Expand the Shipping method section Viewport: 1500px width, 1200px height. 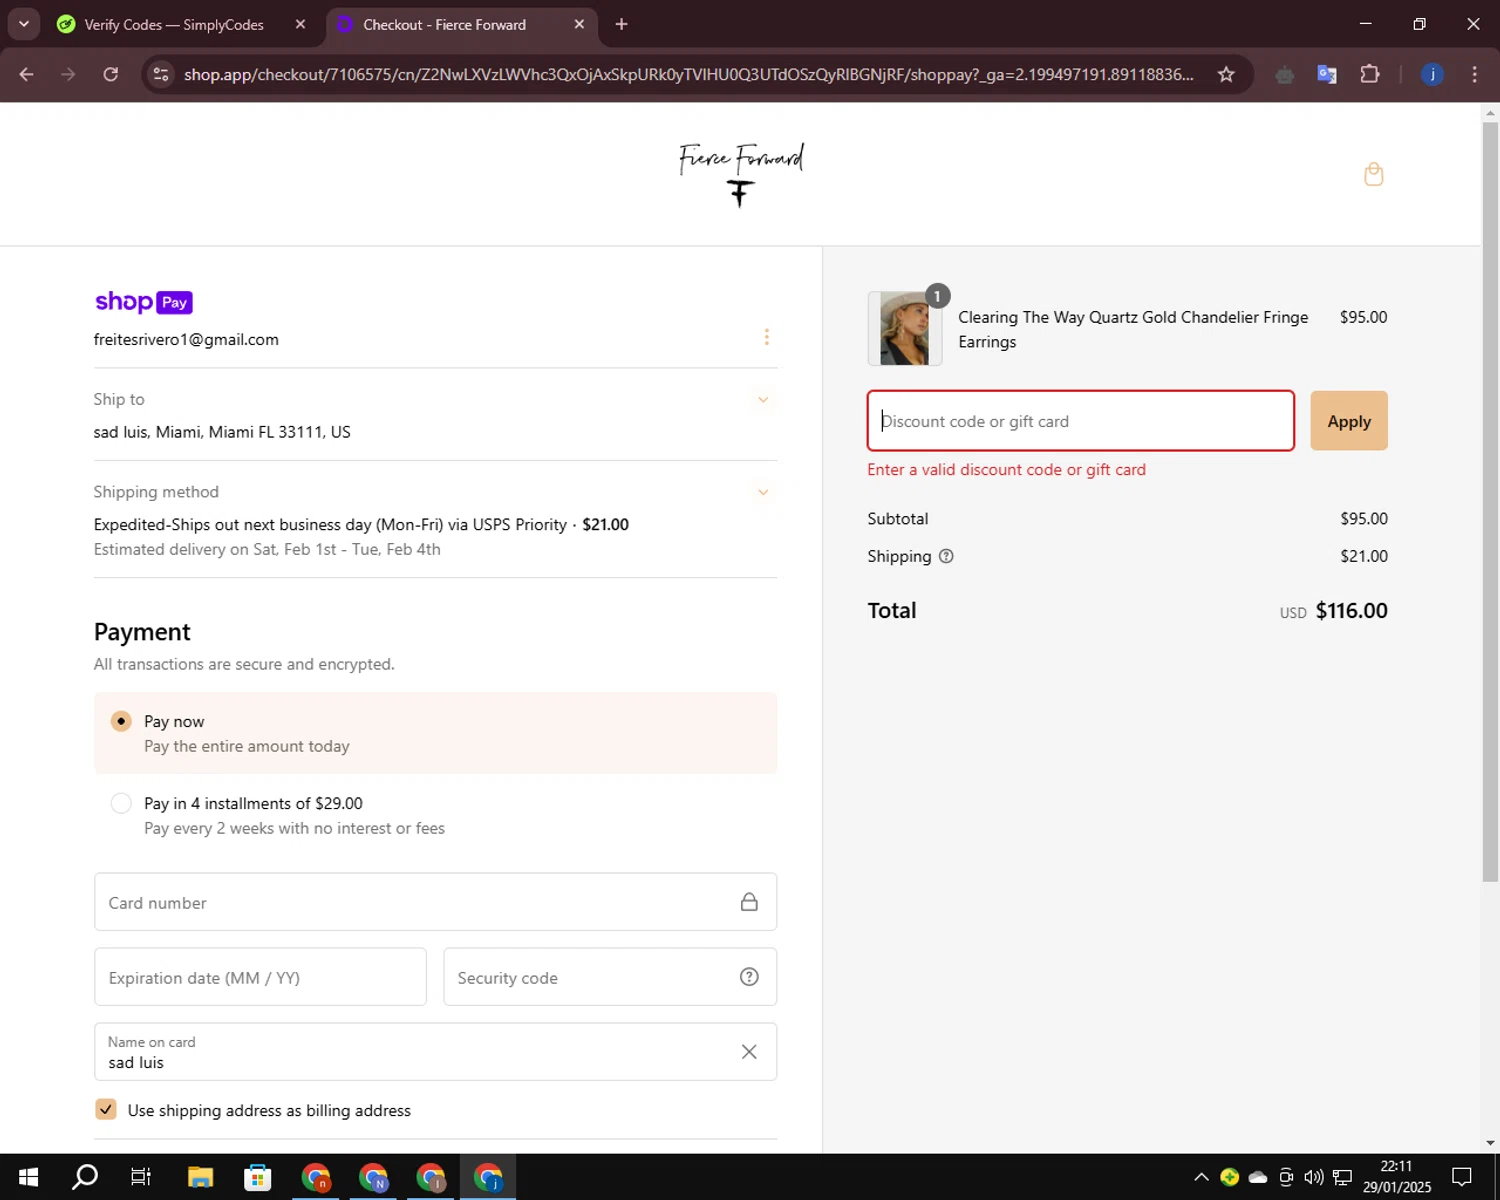763,492
